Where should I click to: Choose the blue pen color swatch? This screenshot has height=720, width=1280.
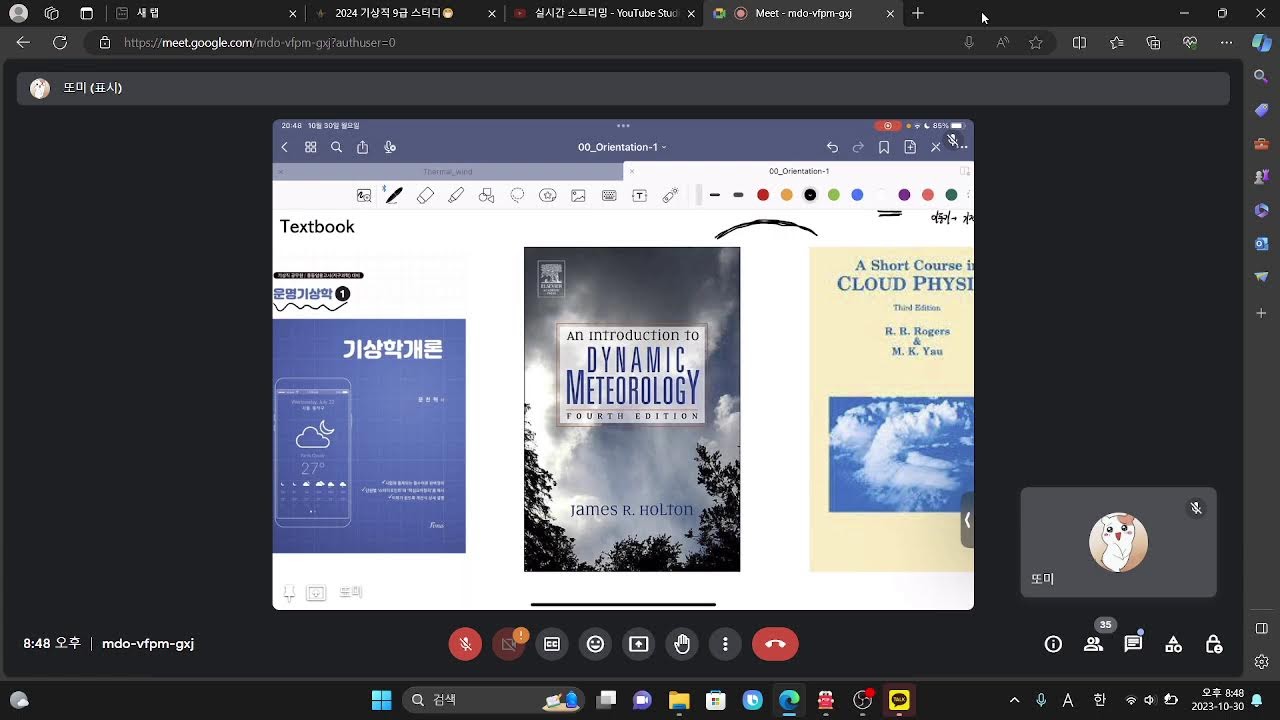click(x=857, y=195)
